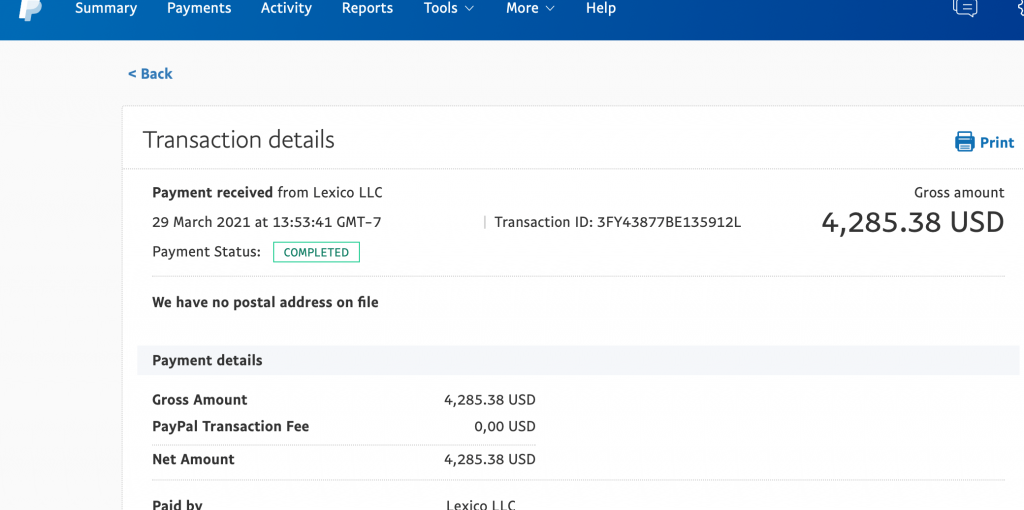The width and height of the screenshot is (1024, 510).
Task: Click the Print link
Action: pyautogui.click(x=997, y=142)
